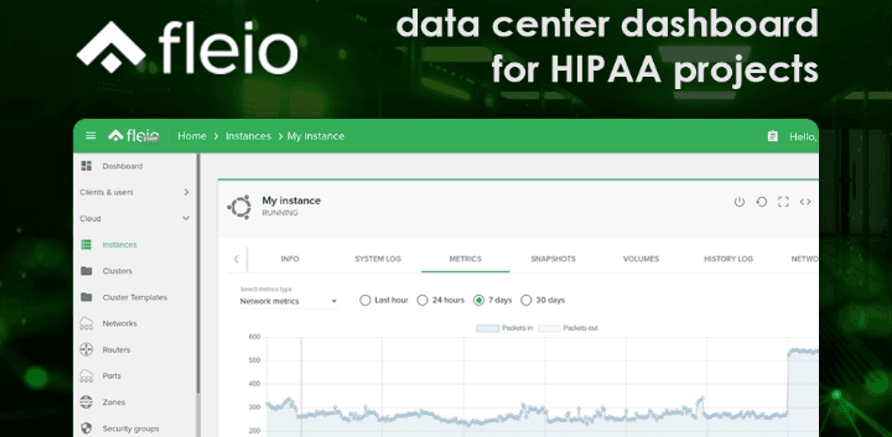This screenshot has width=892, height=437.
Task: Open Instances label in the sidebar
Action: click(119, 245)
